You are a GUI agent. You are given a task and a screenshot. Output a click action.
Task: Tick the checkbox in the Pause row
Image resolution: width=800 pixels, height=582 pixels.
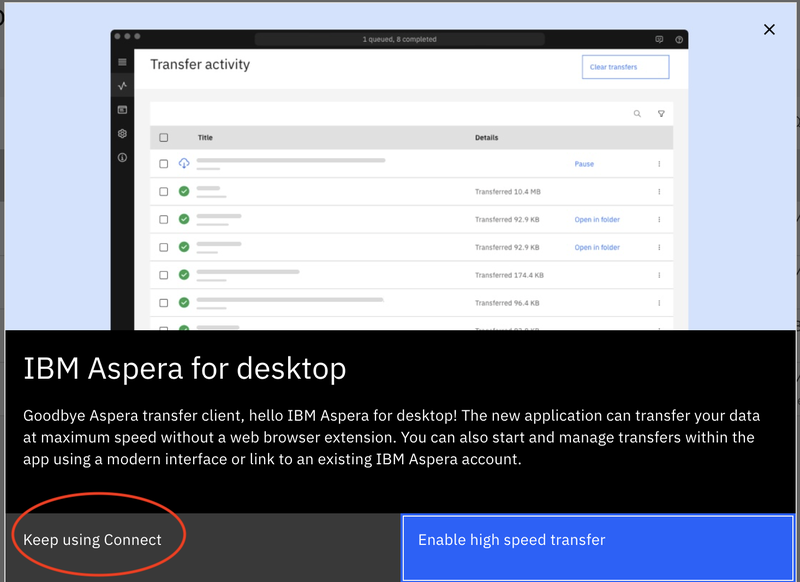coord(163,164)
